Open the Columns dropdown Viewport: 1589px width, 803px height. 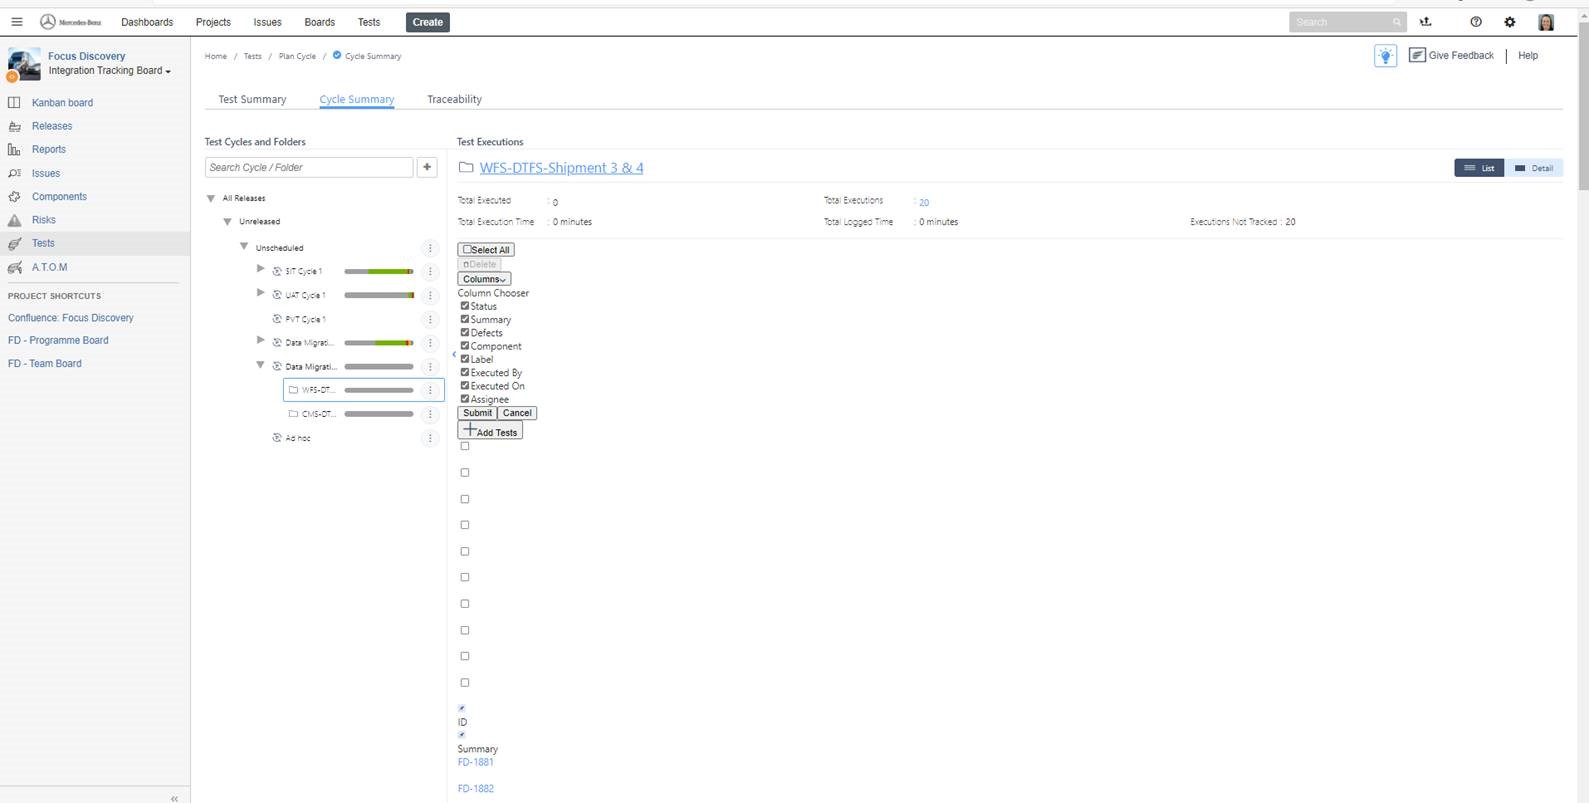(484, 279)
